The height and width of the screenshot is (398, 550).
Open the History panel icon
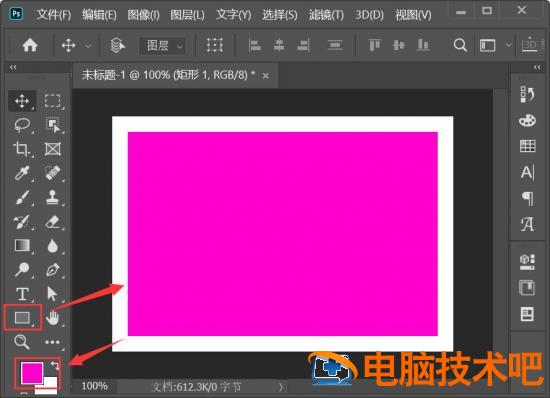point(527,94)
